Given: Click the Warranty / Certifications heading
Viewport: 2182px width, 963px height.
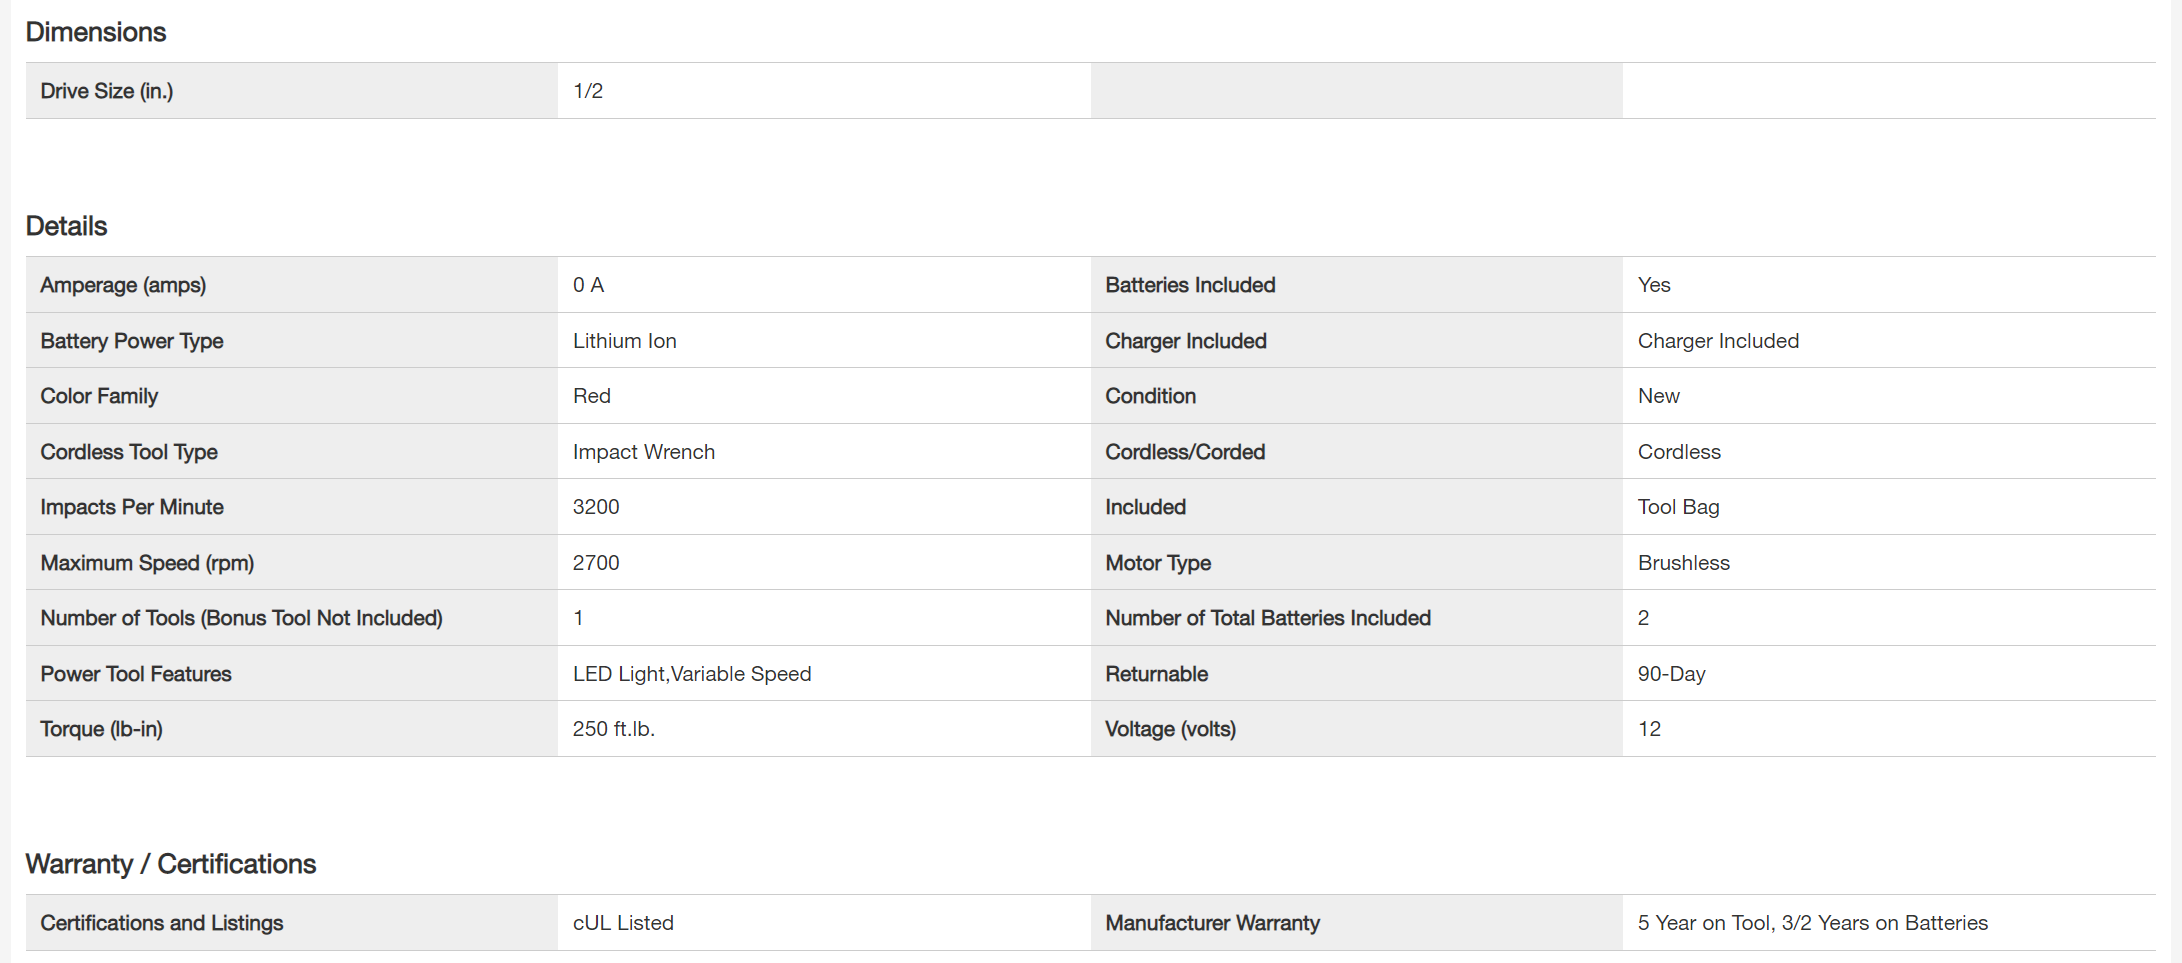Looking at the screenshot, I should click(170, 864).
